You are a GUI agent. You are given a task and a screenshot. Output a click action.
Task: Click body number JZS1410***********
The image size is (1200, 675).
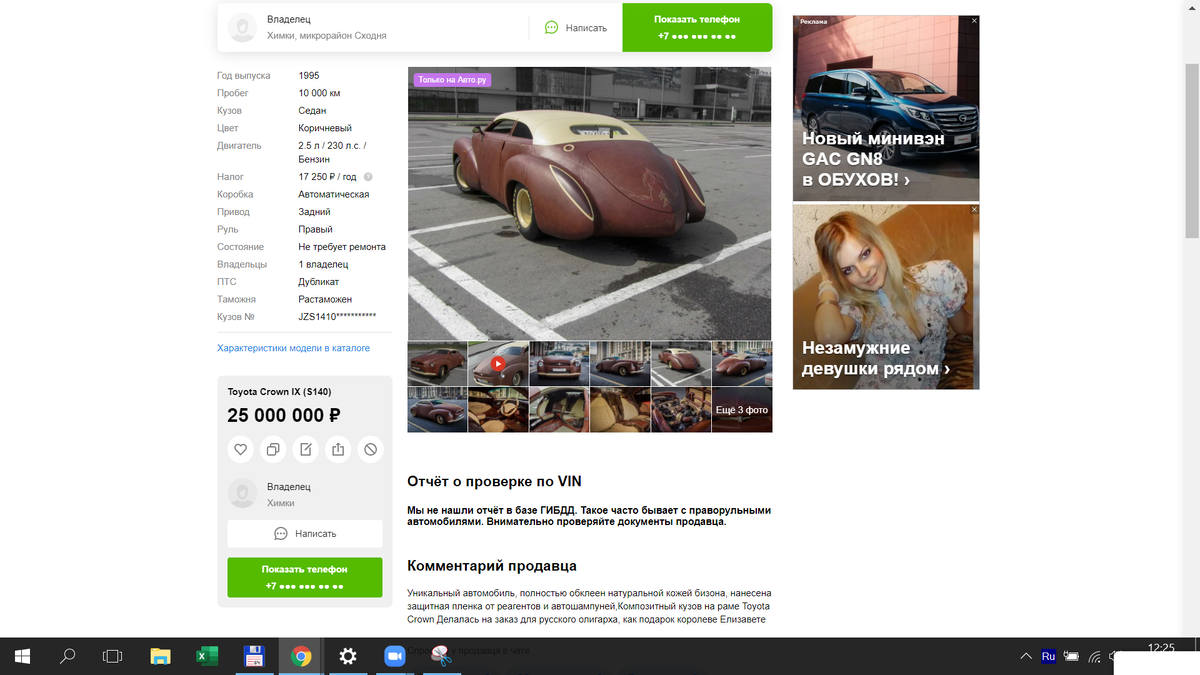337,317
